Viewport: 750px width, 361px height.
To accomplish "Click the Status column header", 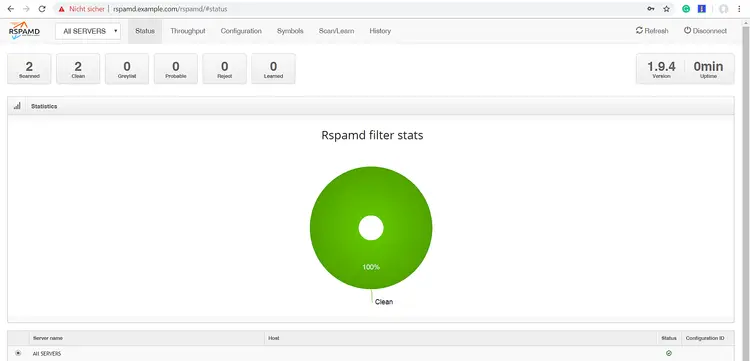I will click(x=669, y=338).
